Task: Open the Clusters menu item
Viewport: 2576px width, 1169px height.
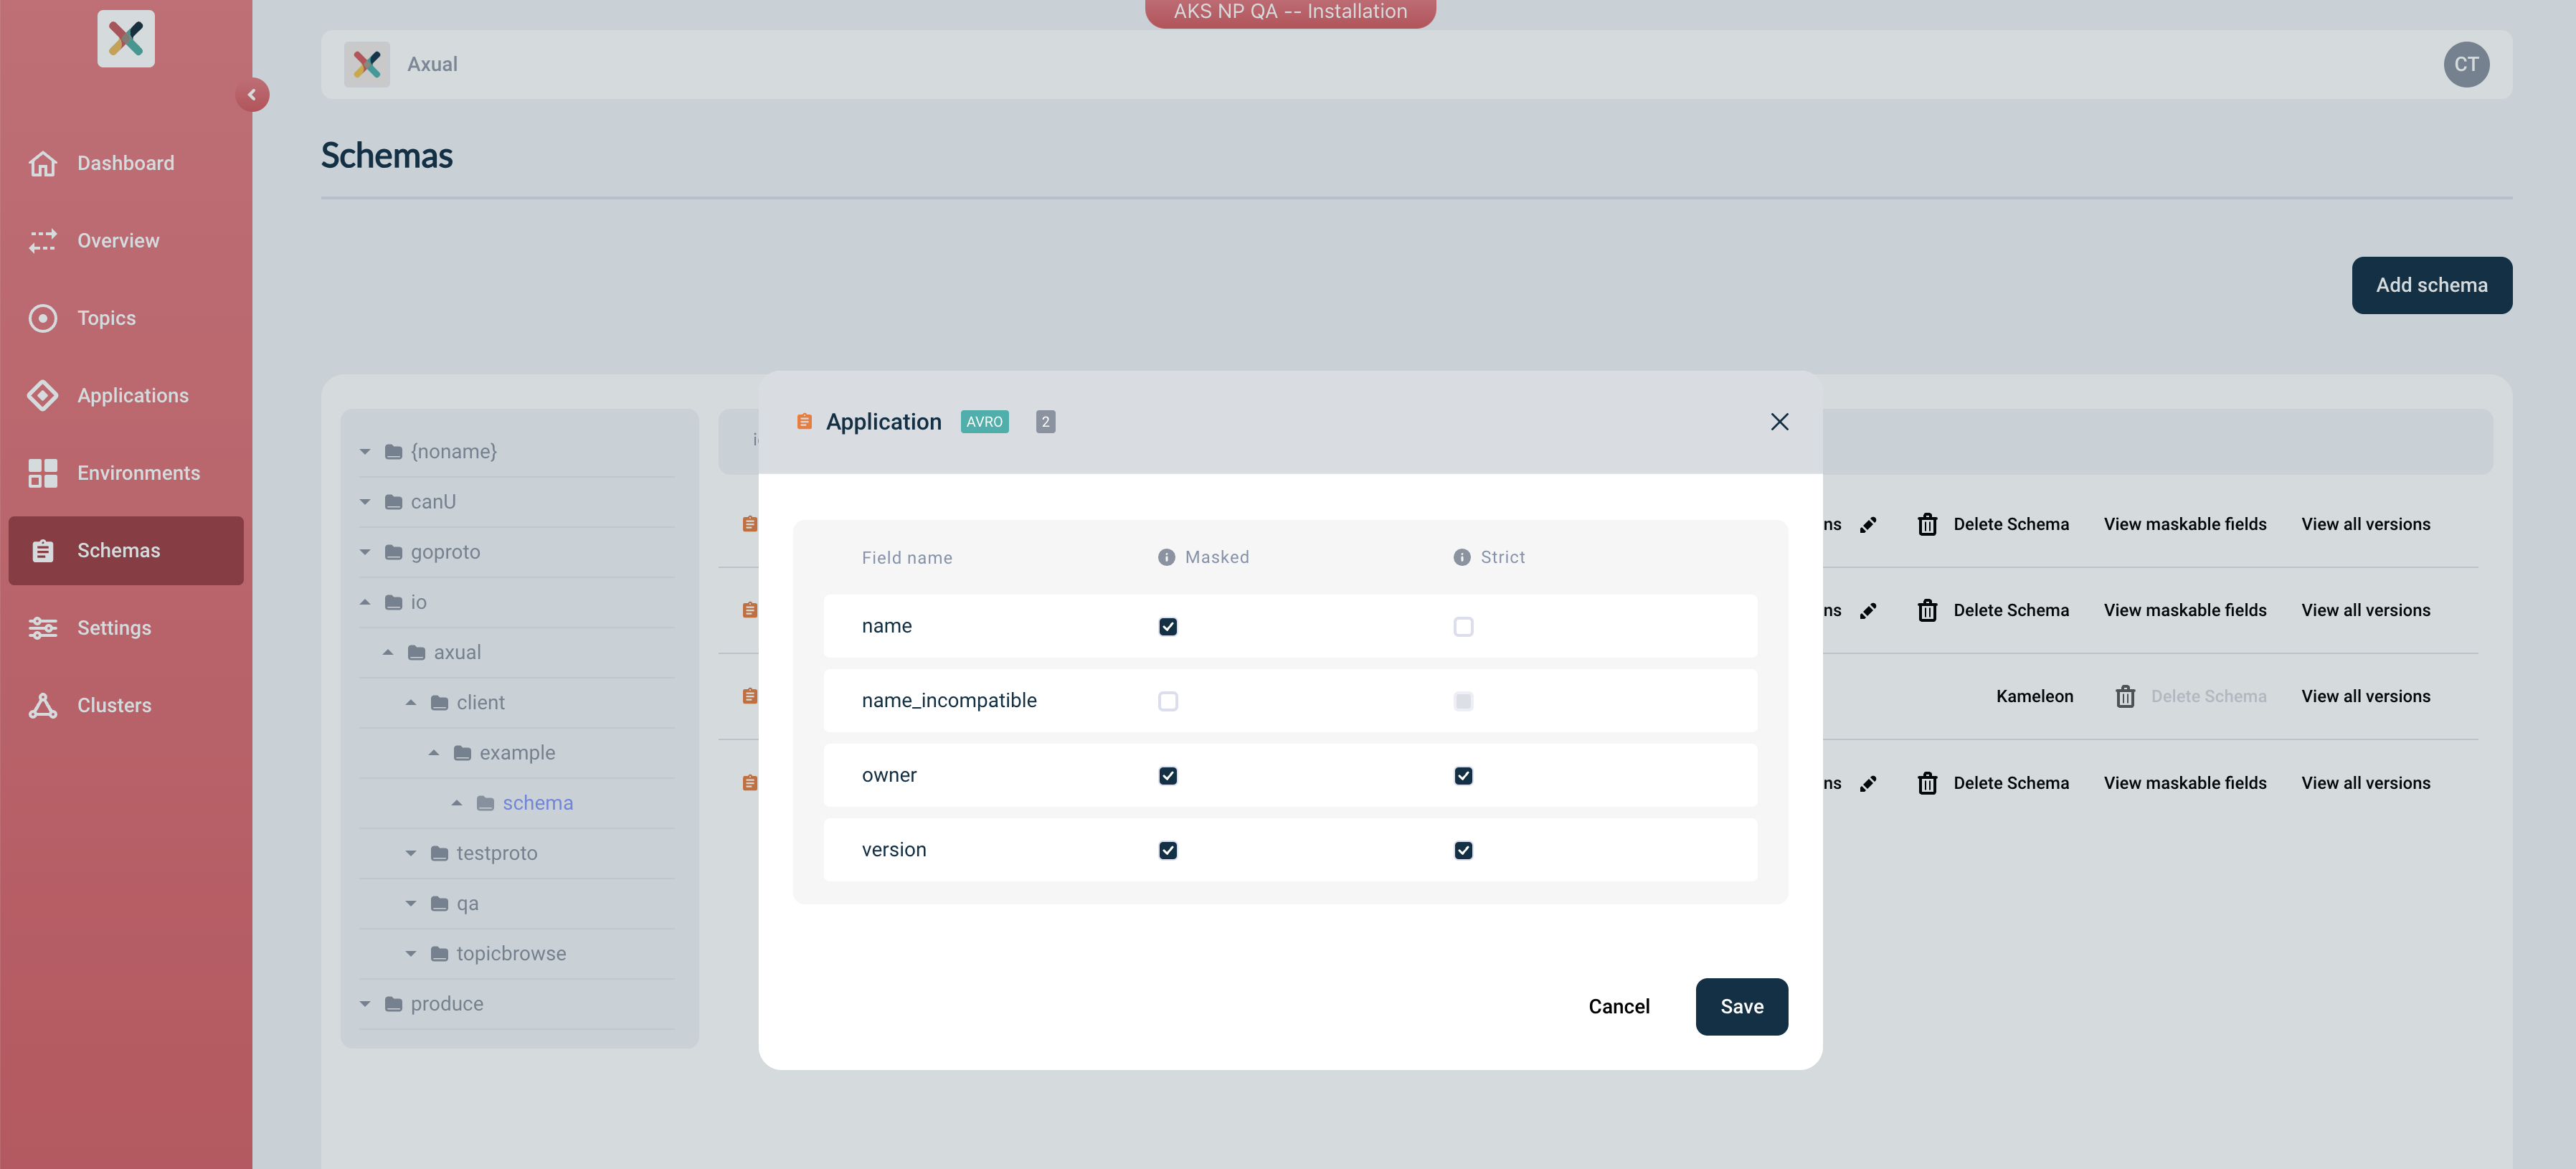Action: 126,705
